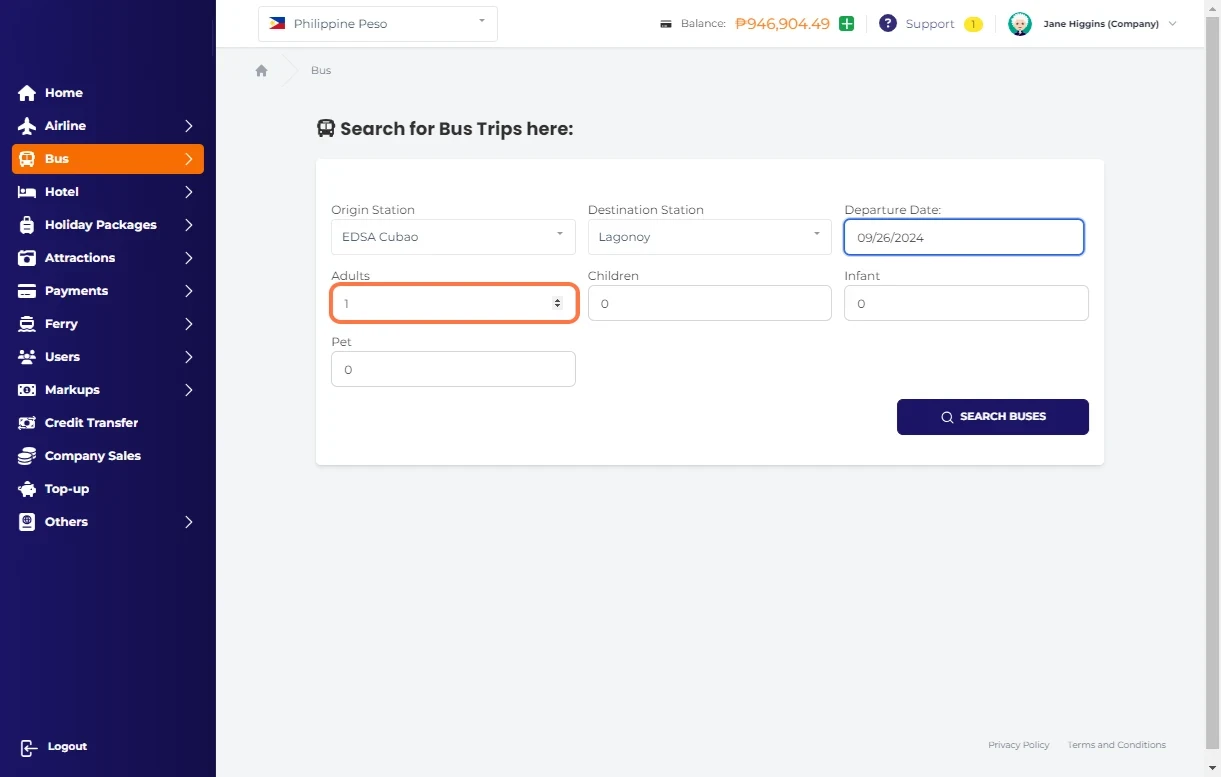Click the Logout icon in sidebar
The height and width of the screenshot is (777, 1221).
29,747
